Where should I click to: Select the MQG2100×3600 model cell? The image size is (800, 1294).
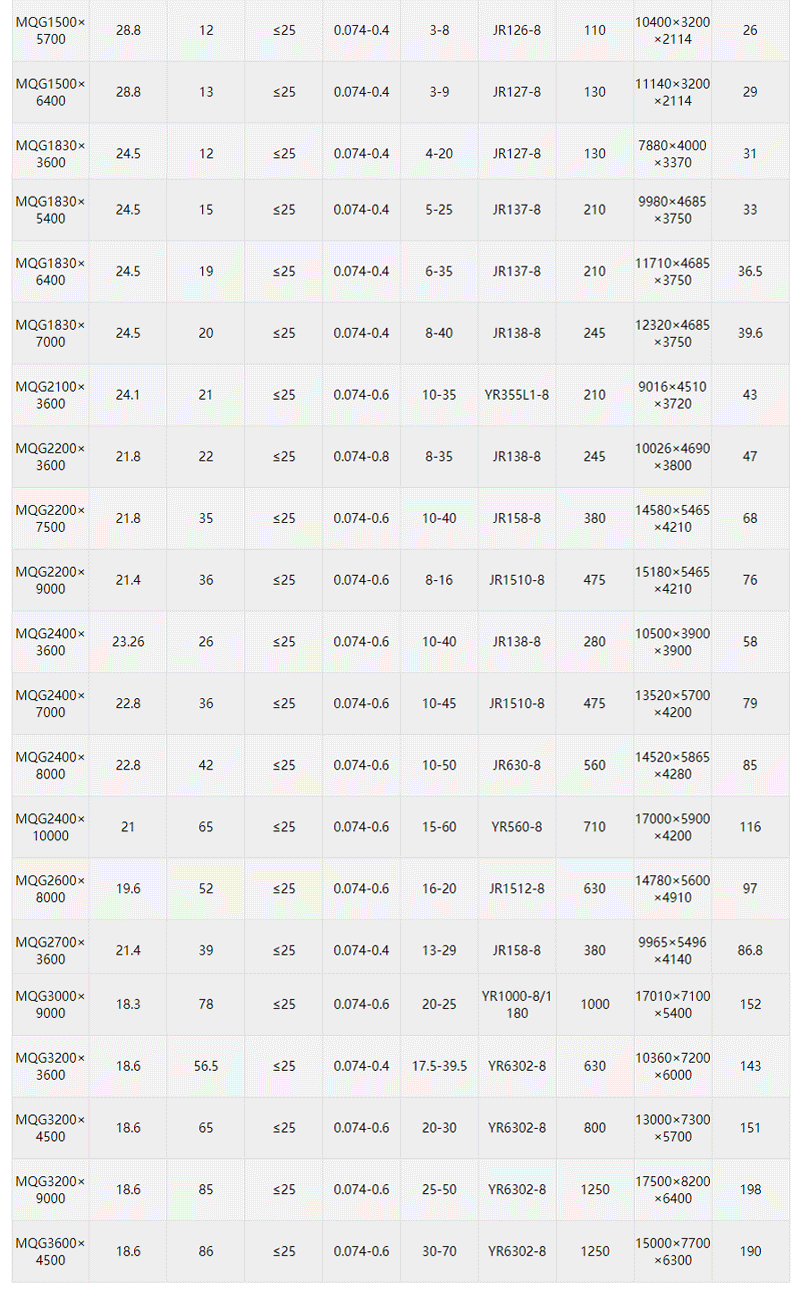tap(50, 395)
